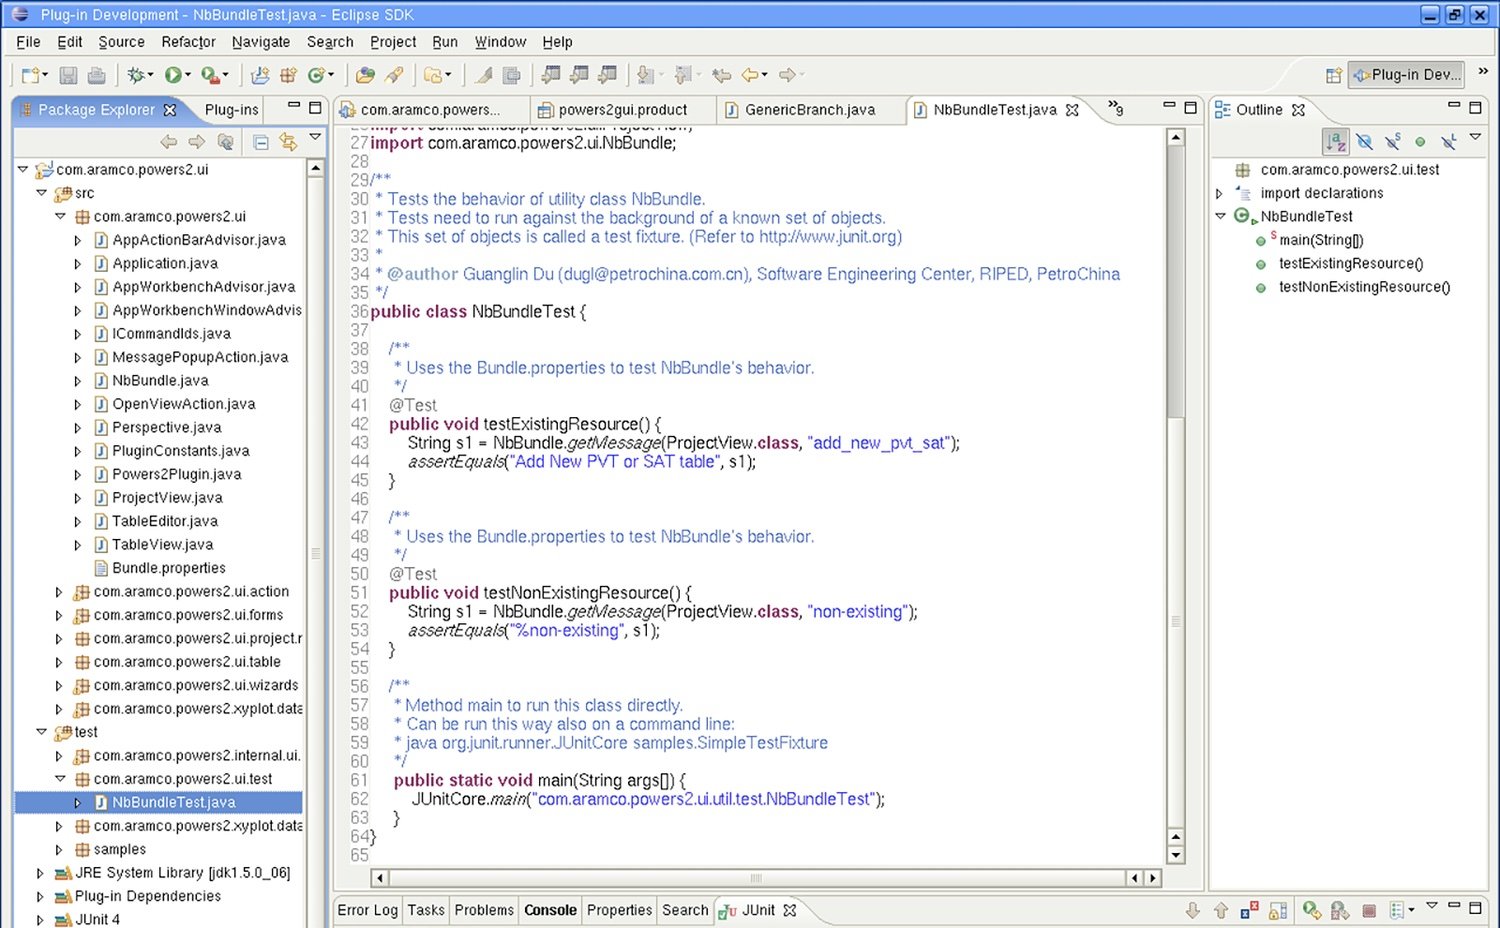Screen dimensions: 1500x928
Task: Click the editor's vertical scrollbar down arrow
Action: click(1176, 856)
